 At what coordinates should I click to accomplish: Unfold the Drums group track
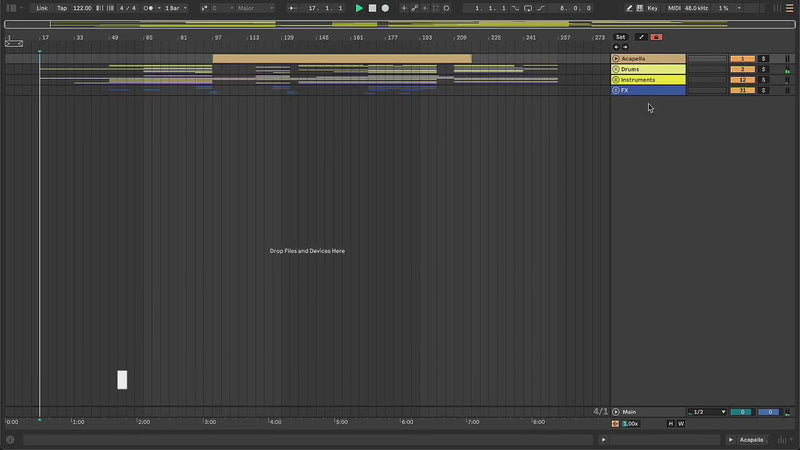click(x=616, y=69)
